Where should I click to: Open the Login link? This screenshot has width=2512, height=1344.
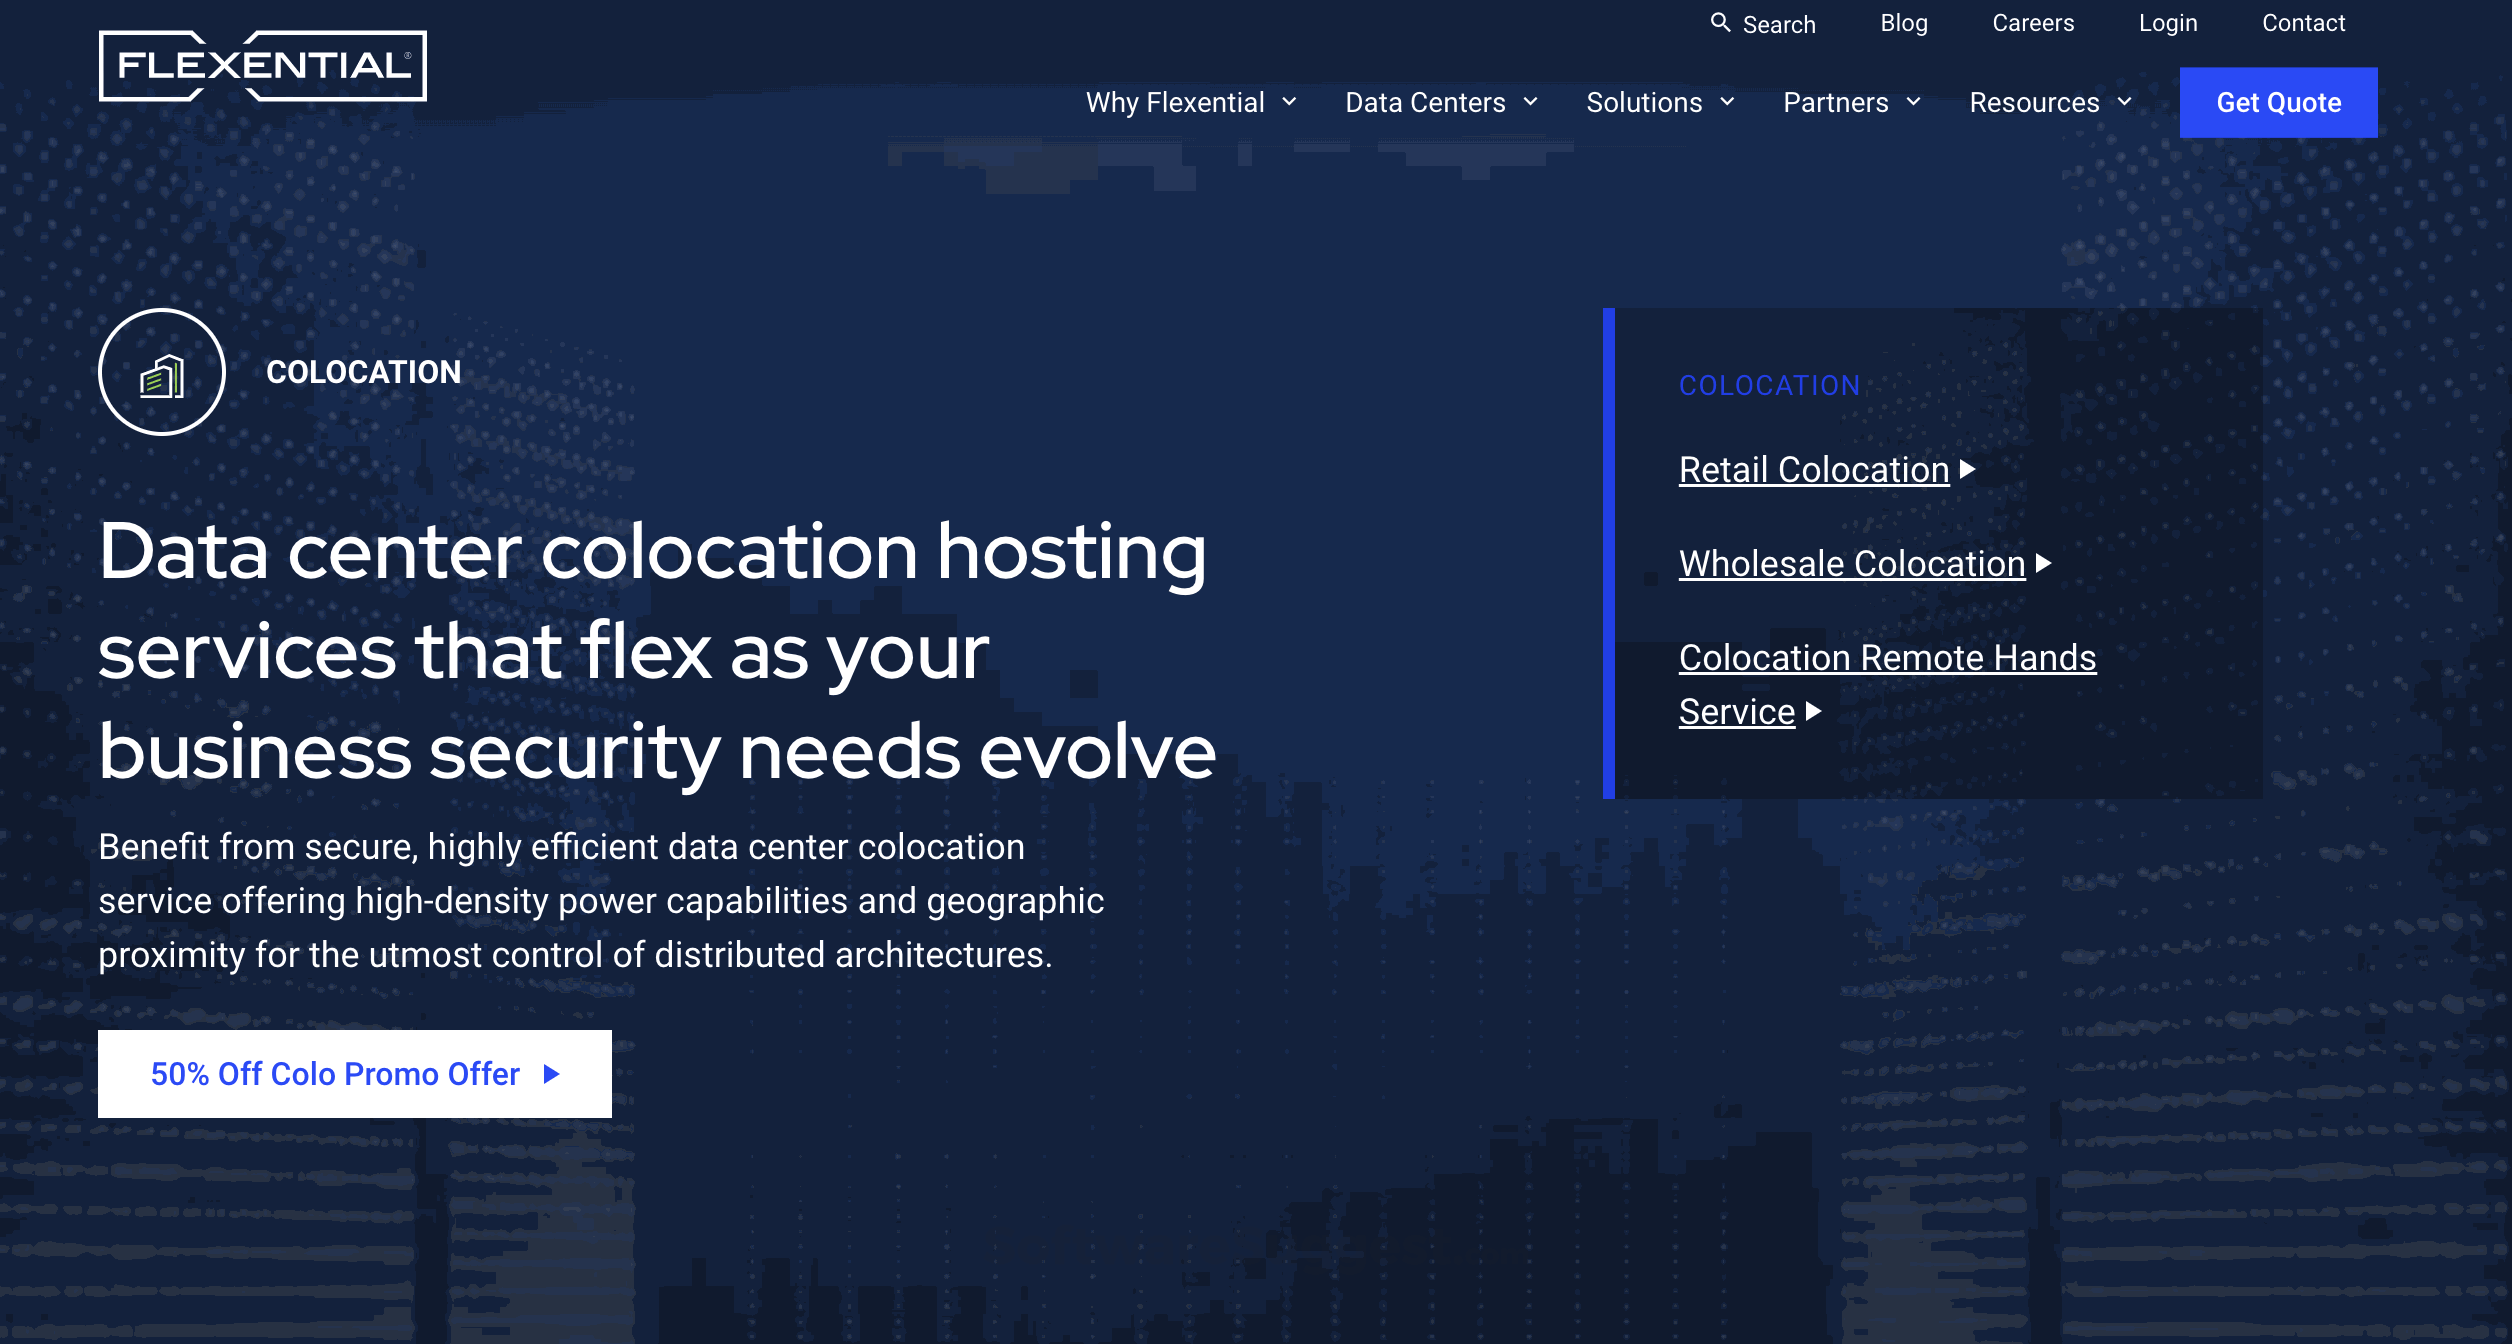point(2167,23)
